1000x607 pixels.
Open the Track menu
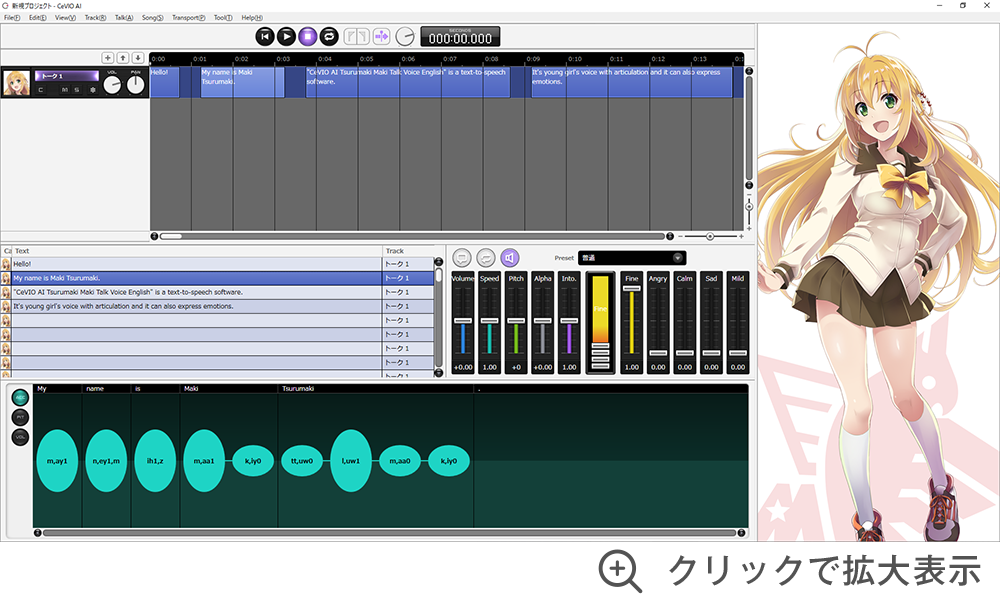pos(96,18)
